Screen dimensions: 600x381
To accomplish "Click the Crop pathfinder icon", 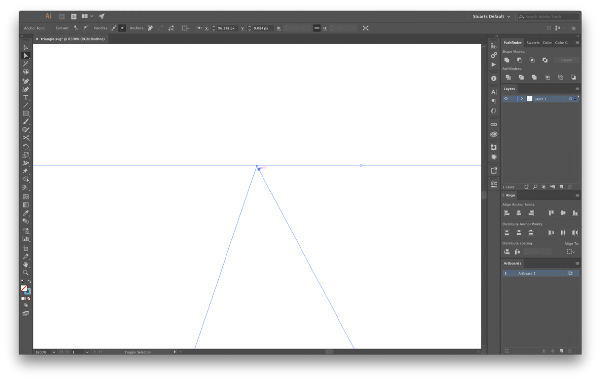I will (x=548, y=77).
